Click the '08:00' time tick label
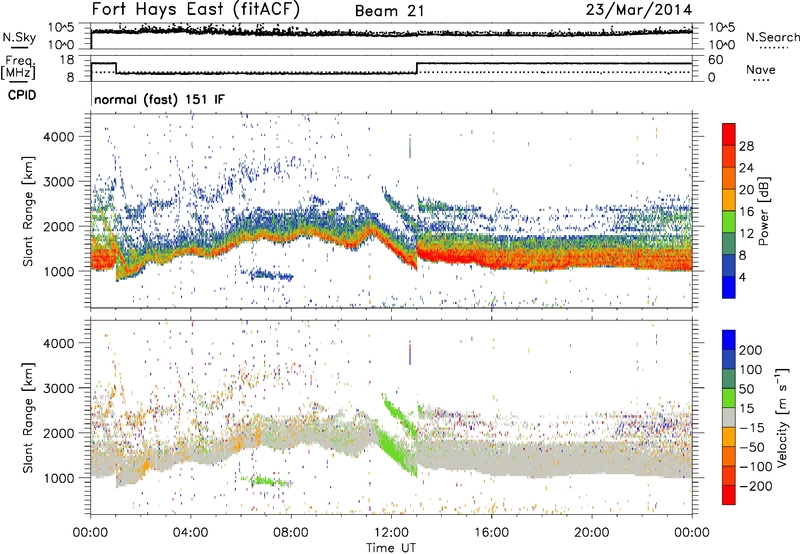 click(x=291, y=533)
